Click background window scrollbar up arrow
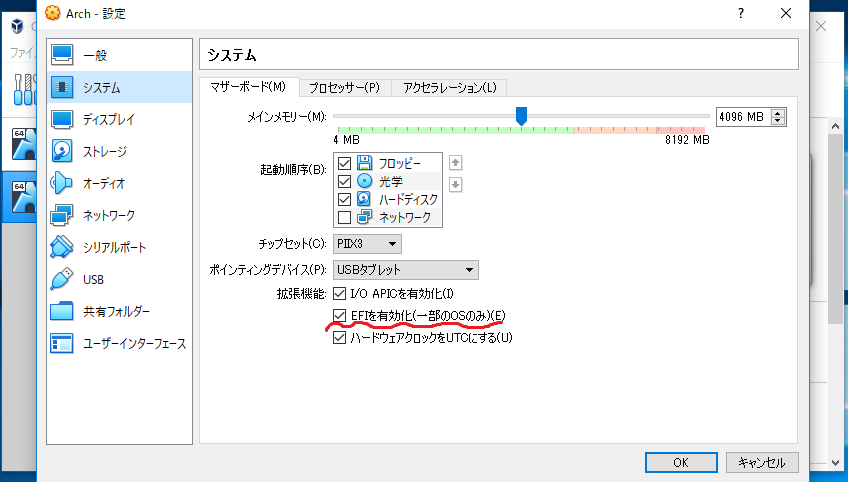The width and height of the screenshot is (848, 482). point(835,127)
